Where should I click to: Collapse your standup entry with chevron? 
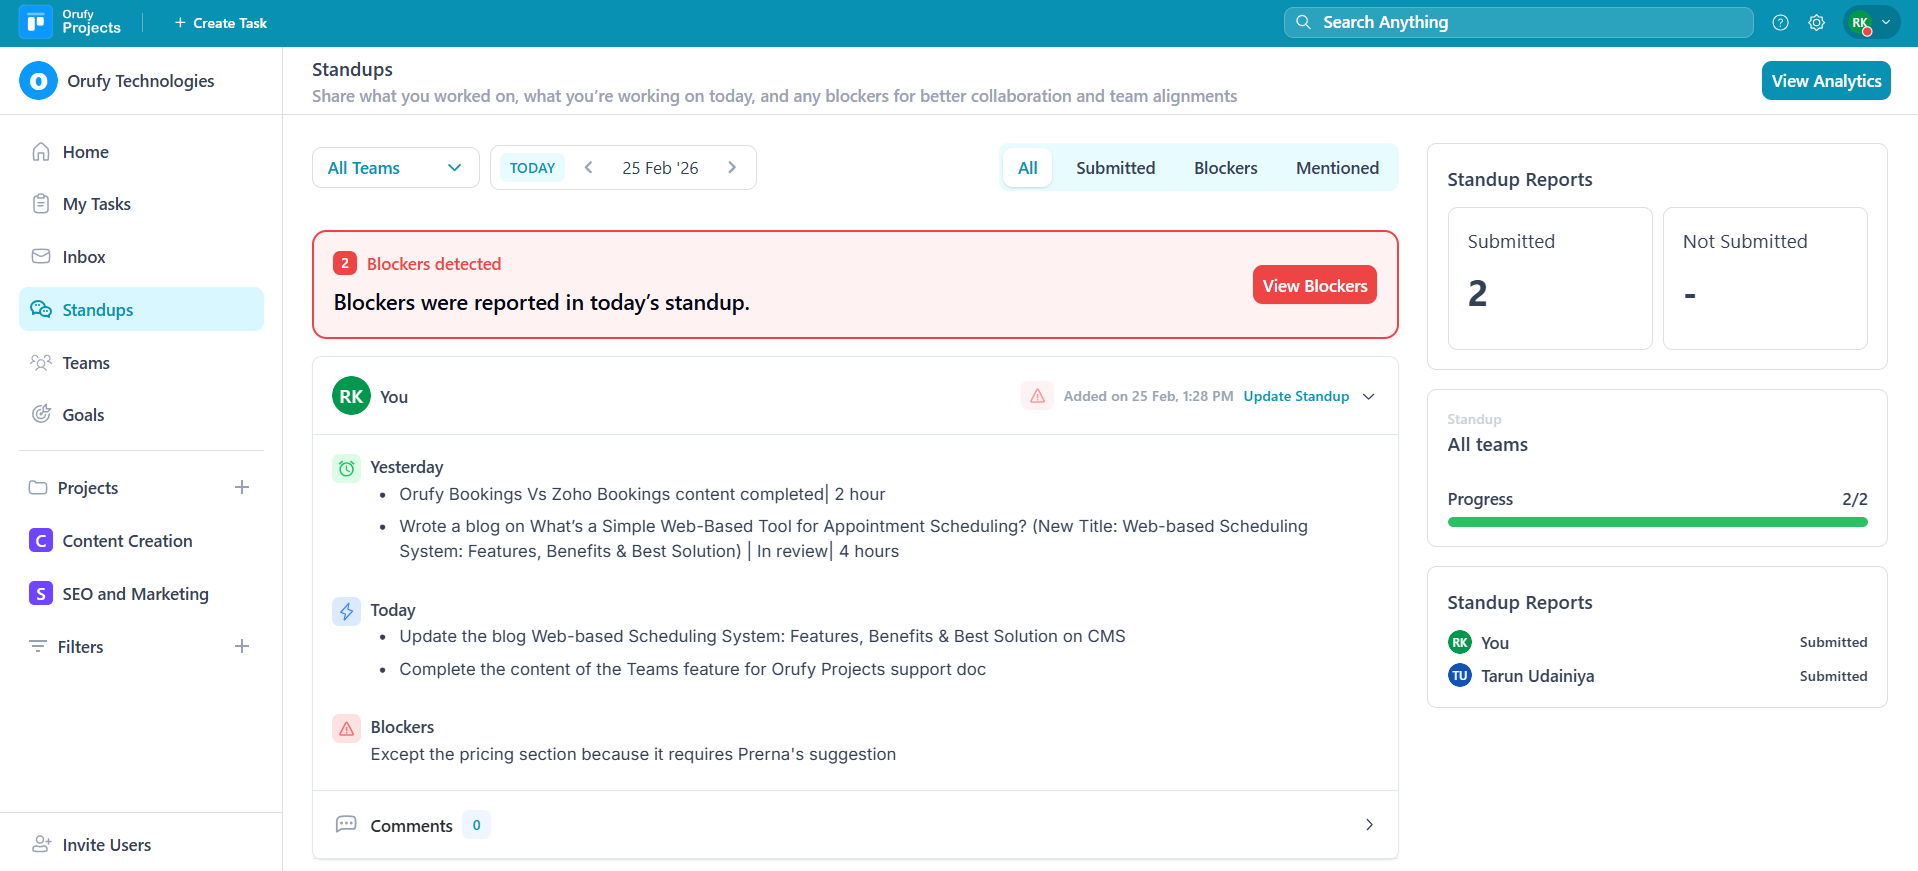click(x=1369, y=396)
